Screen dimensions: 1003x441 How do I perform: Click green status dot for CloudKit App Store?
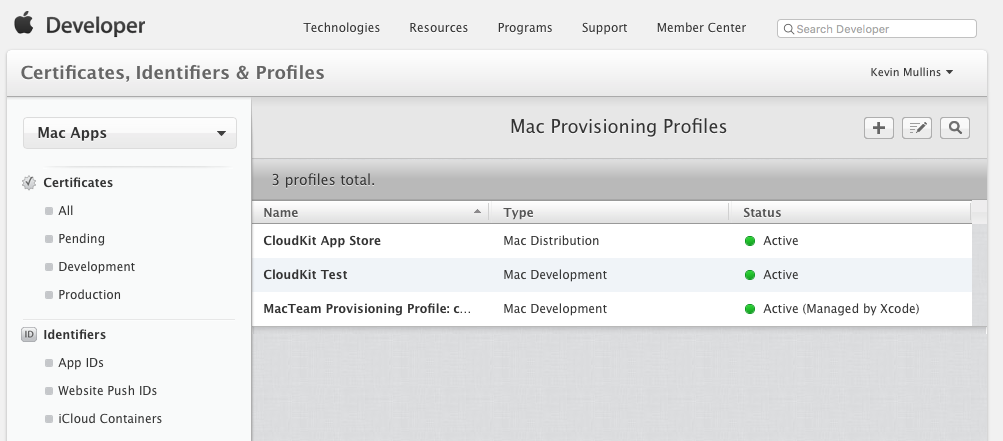coord(750,241)
